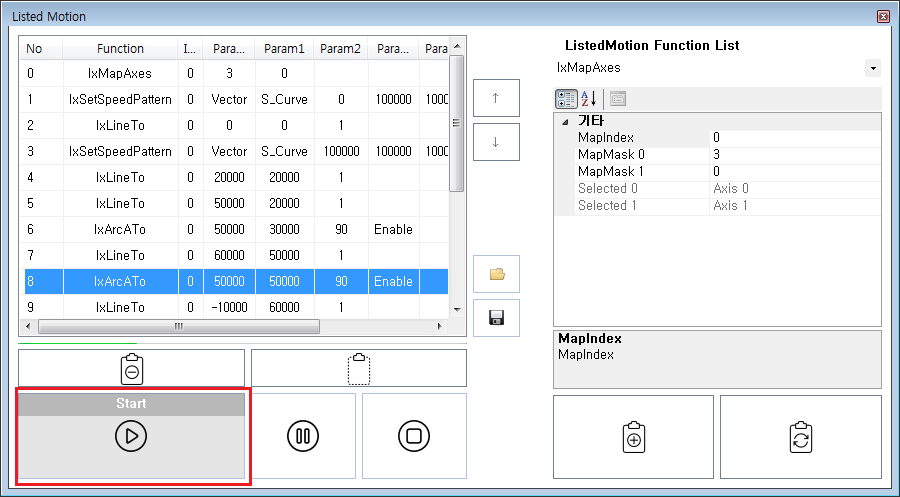
Task: Select row 6 IxArcATo in list
Action: (x=120, y=229)
